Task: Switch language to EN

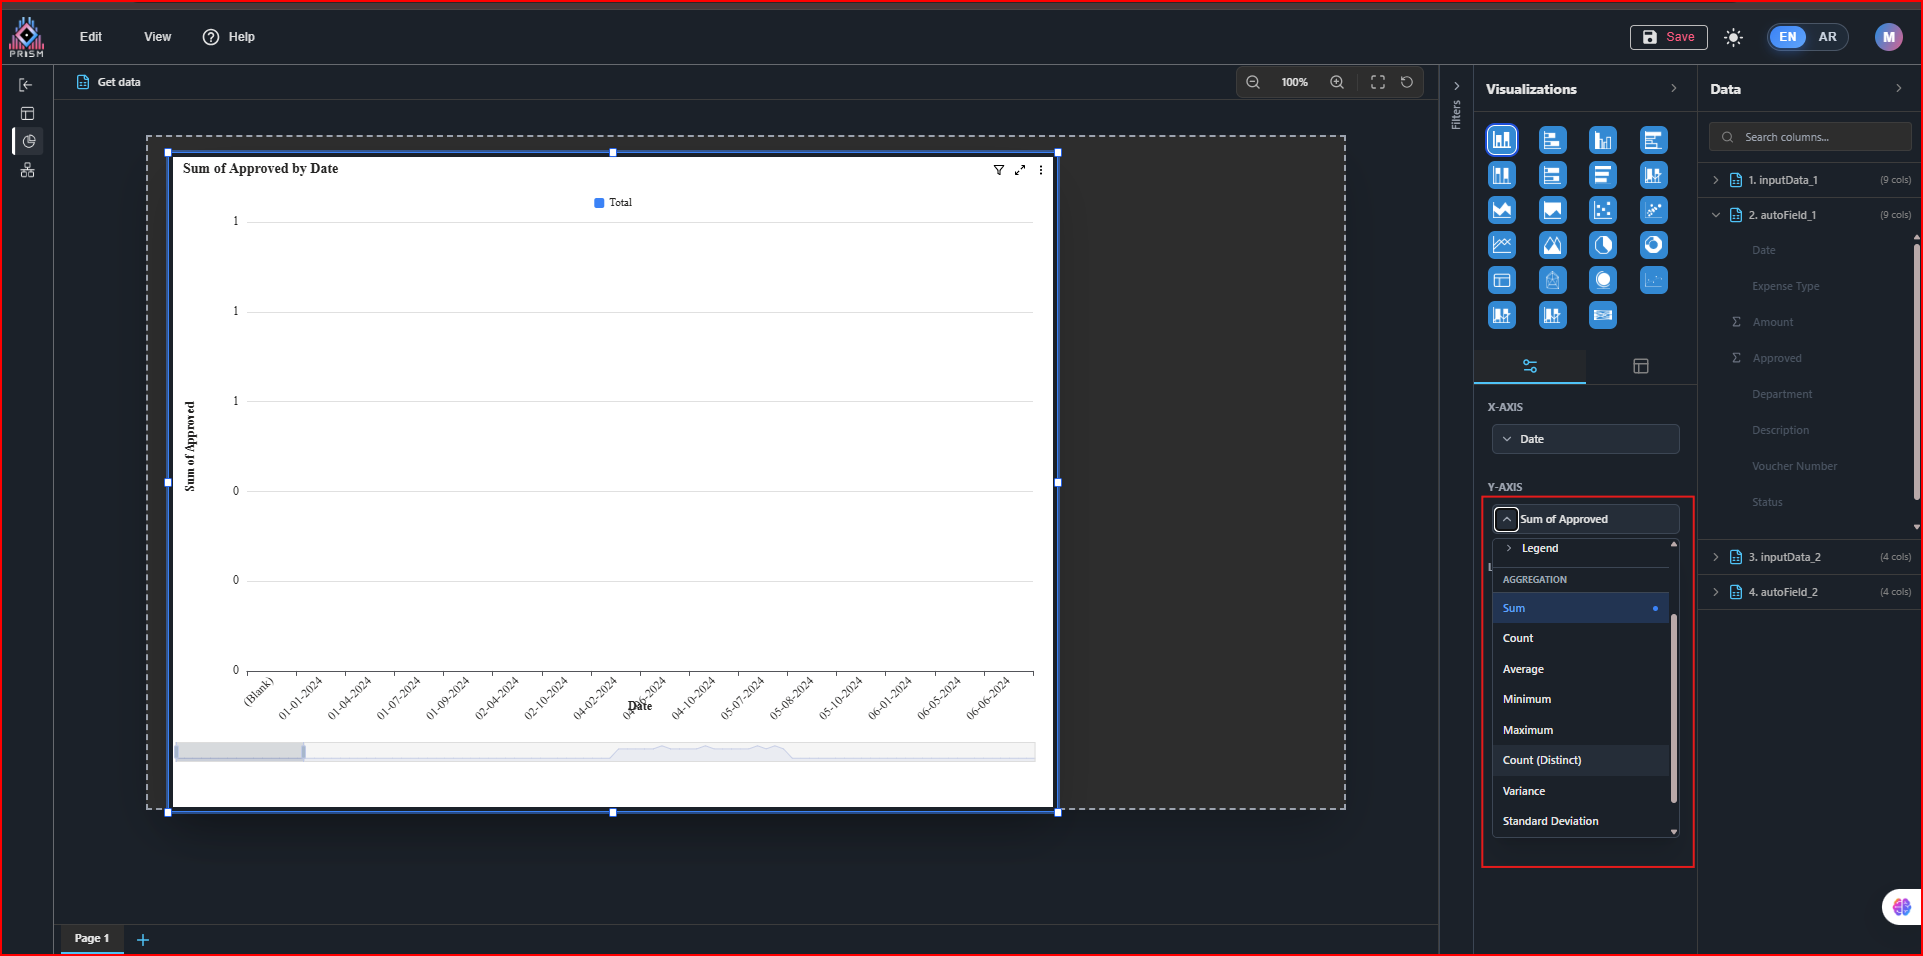Action: [1787, 37]
